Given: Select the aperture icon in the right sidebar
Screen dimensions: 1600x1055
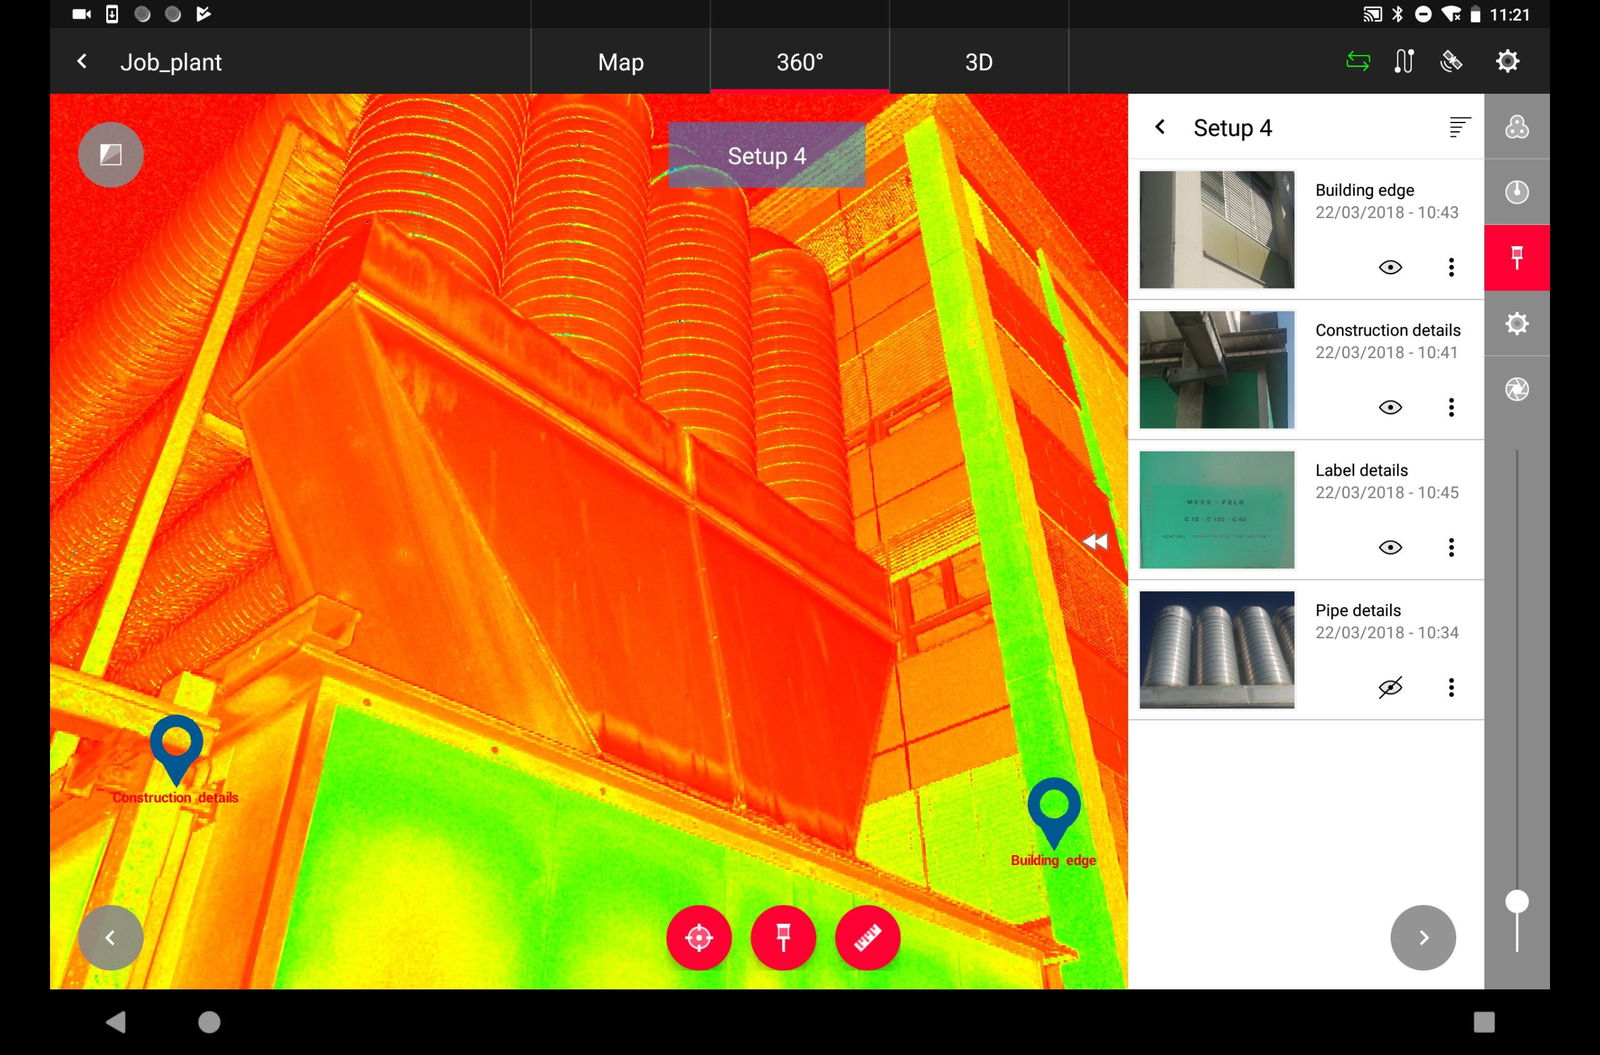Looking at the screenshot, I should tap(1516, 390).
